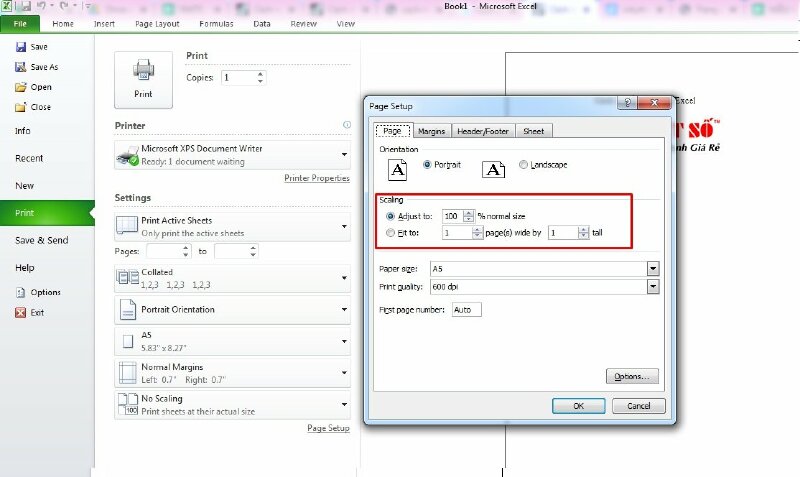
Task: Click the Portrait Orientation page icon
Action: (128, 310)
